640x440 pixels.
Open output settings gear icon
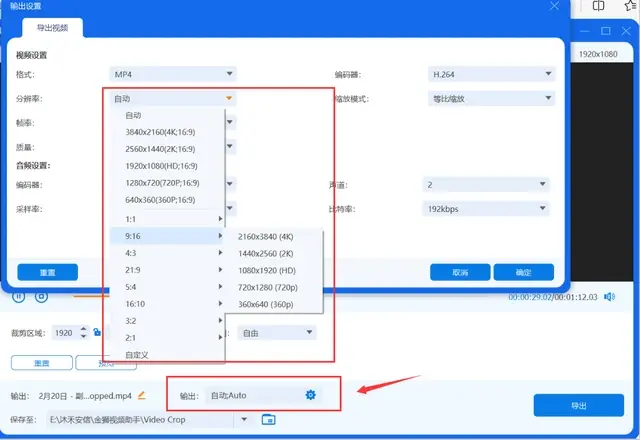point(311,395)
